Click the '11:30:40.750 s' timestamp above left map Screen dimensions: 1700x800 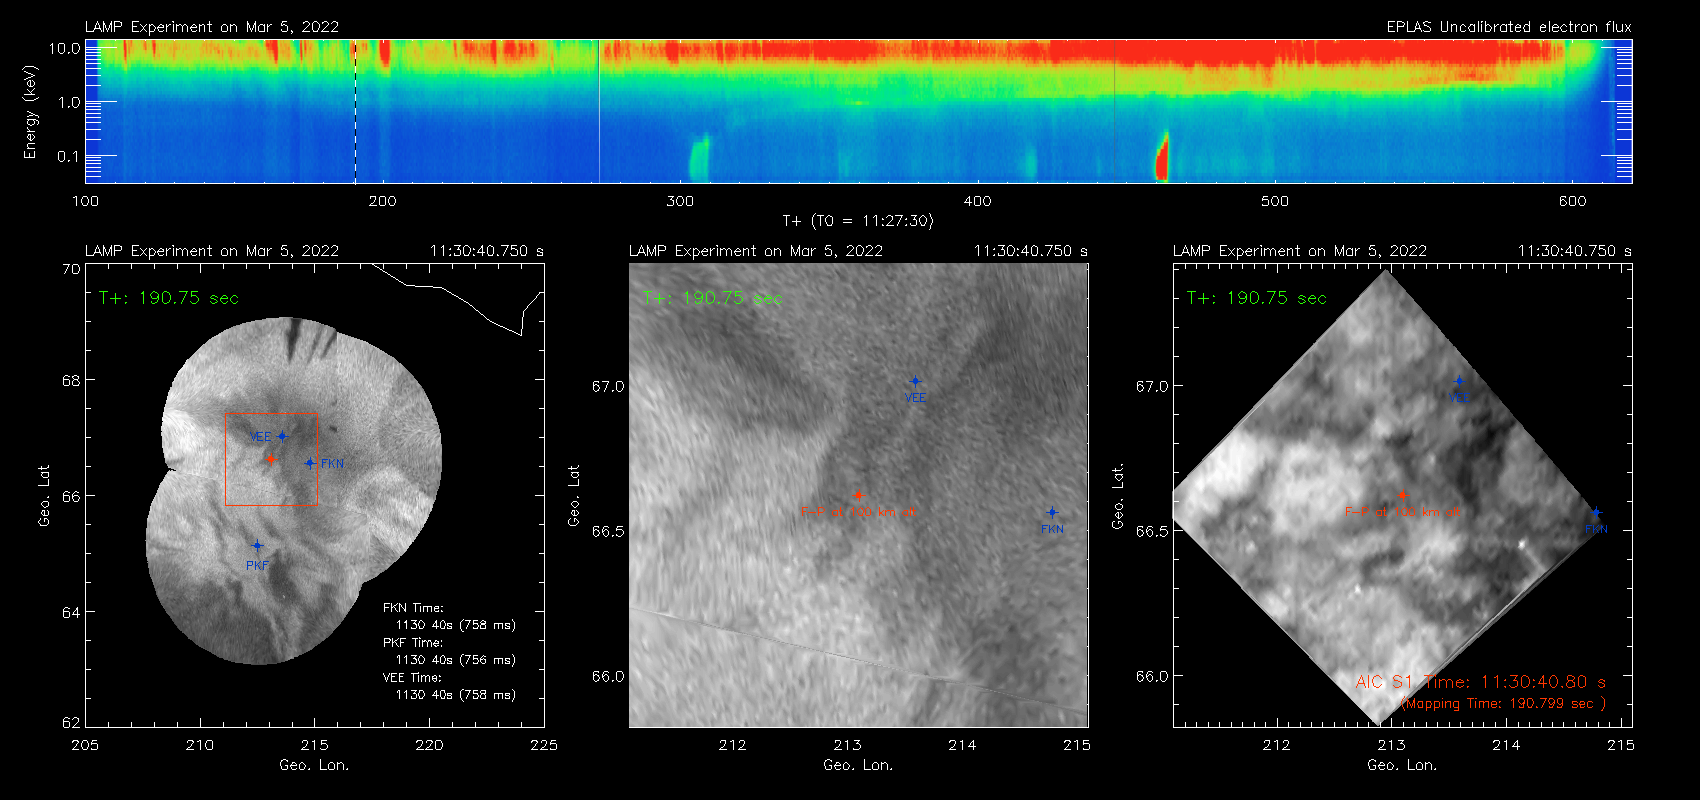pyautogui.click(x=487, y=251)
